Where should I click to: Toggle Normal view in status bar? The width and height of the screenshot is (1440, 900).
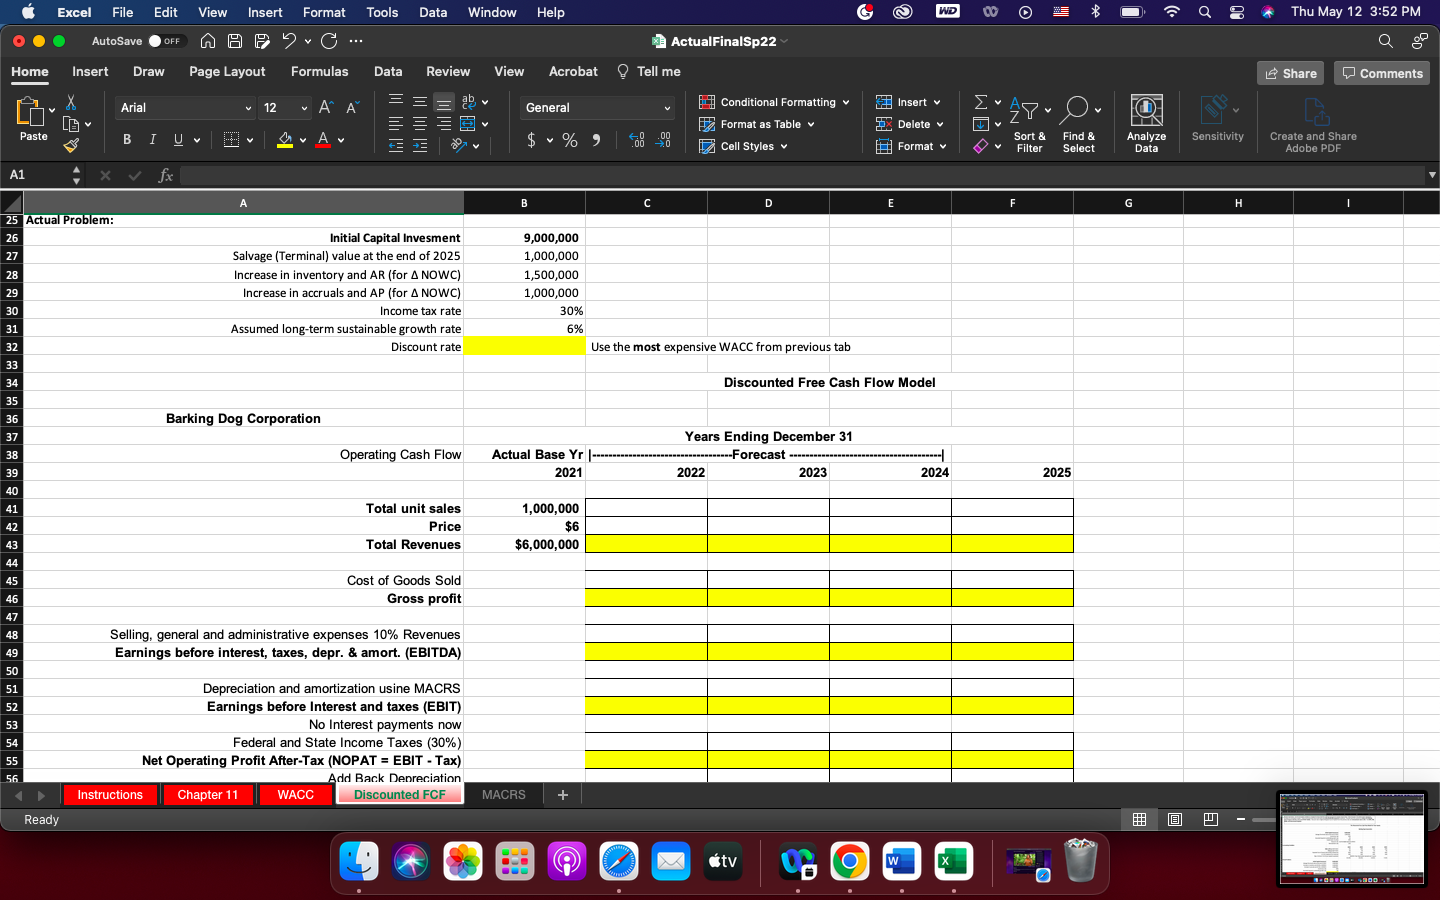[x=1139, y=820]
